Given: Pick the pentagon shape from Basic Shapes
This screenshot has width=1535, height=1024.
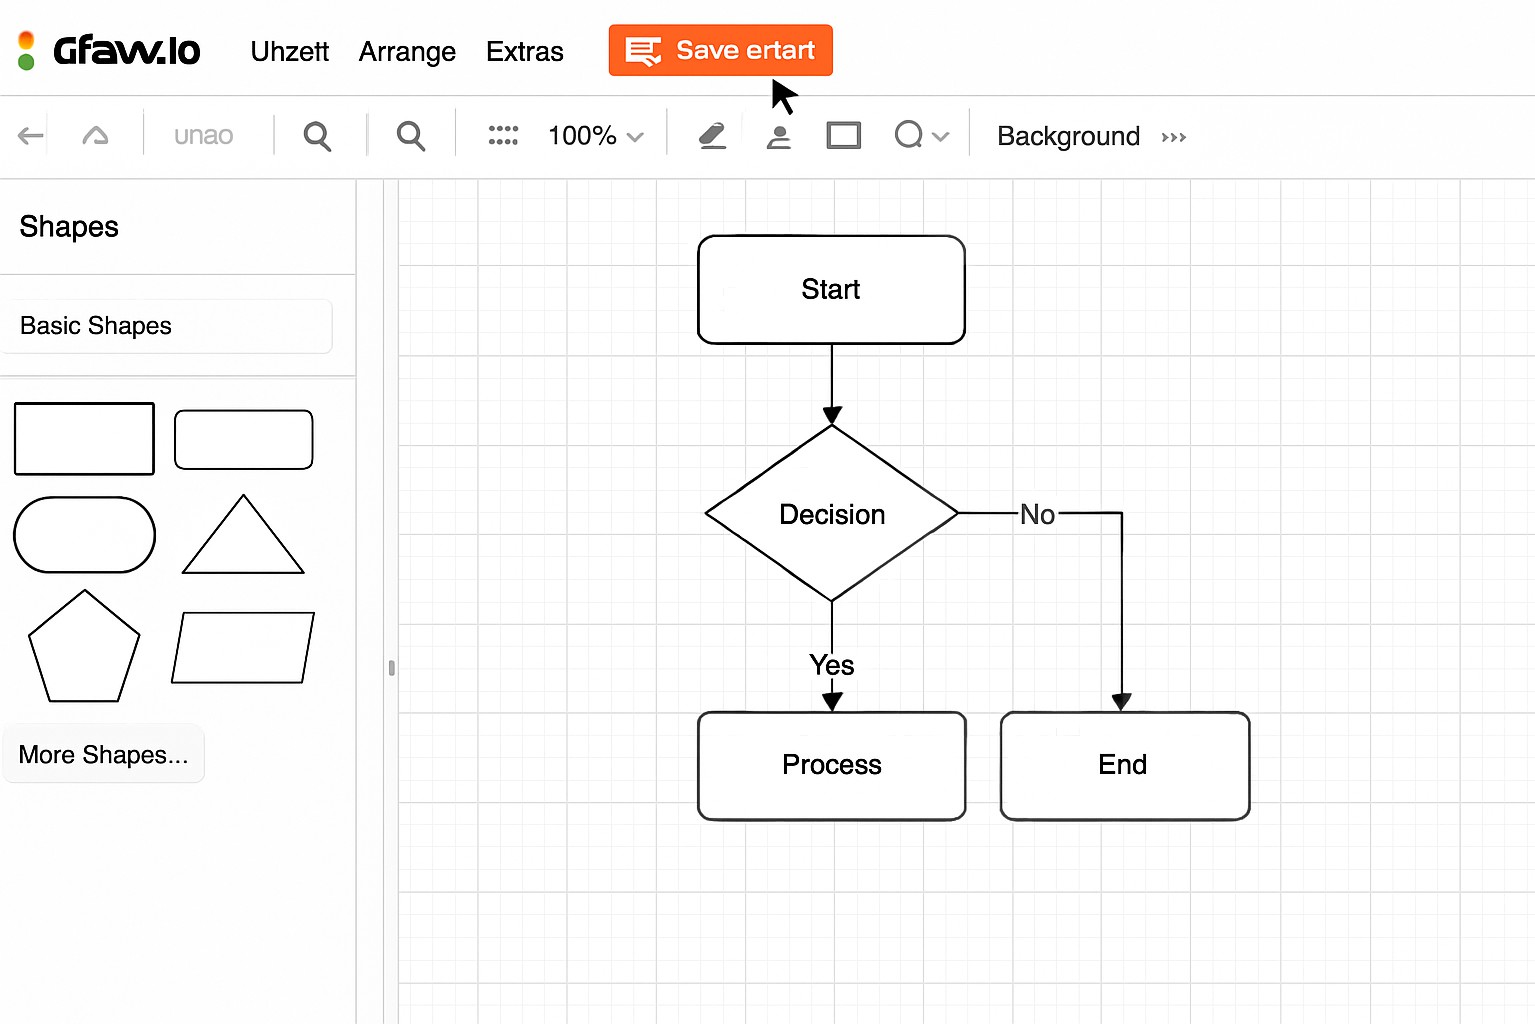Looking at the screenshot, I should tap(84, 647).
